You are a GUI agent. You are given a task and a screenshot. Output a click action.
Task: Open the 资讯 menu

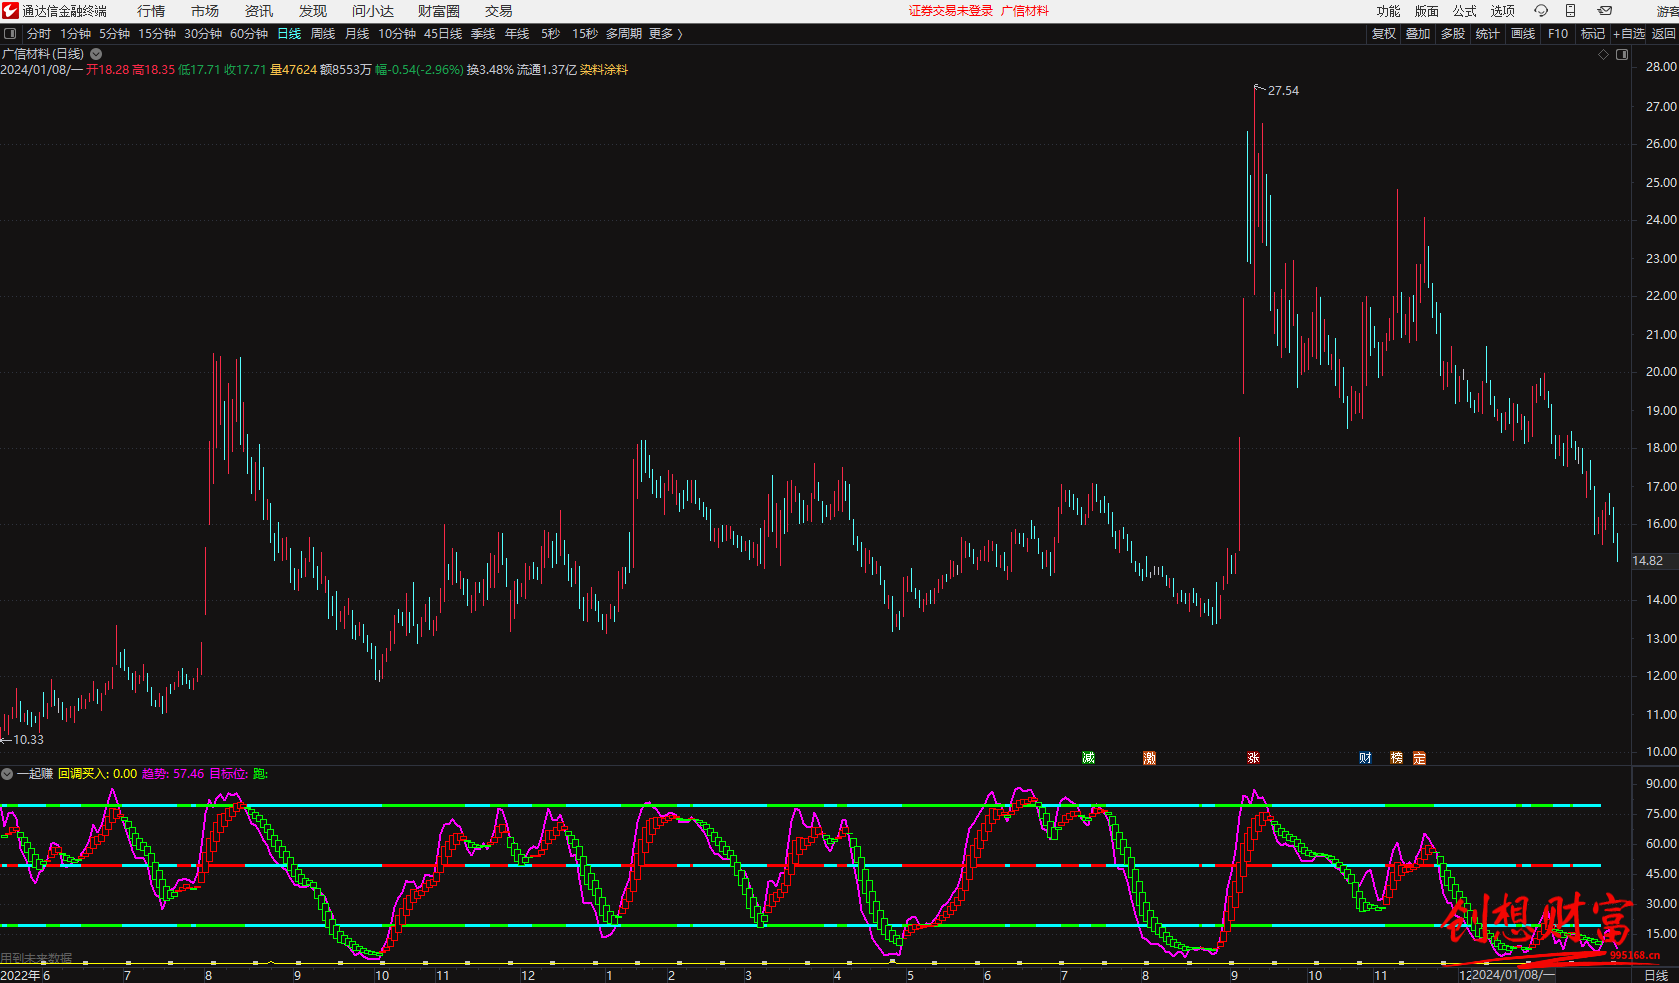coord(259,11)
